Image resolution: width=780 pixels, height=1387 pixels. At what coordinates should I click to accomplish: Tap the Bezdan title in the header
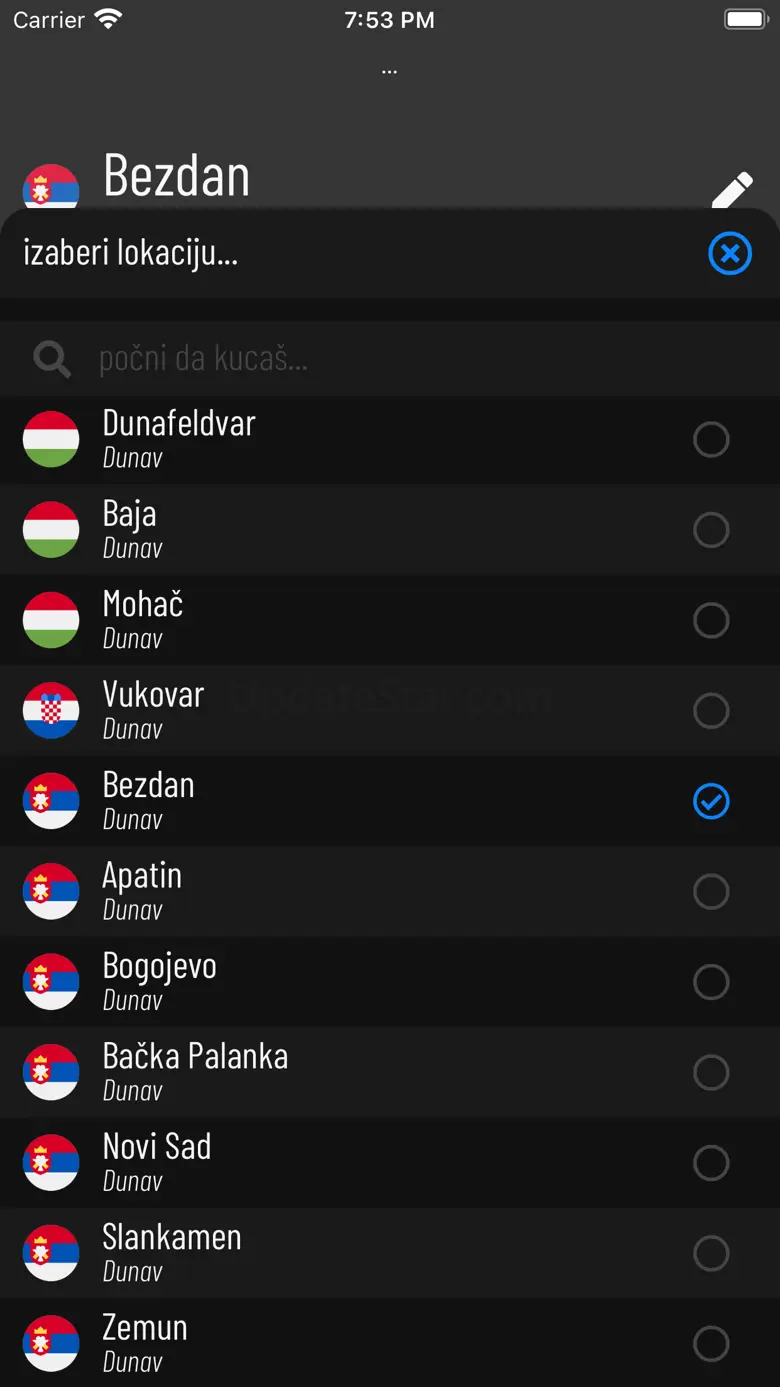point(177,176)
